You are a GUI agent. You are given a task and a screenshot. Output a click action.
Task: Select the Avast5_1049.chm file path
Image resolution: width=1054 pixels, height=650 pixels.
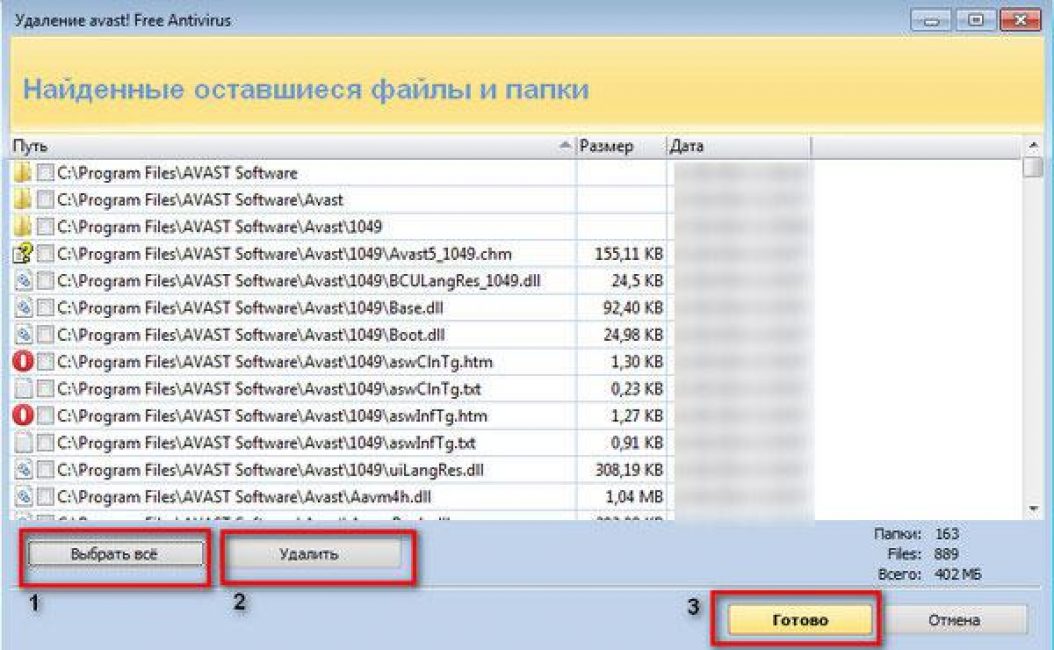point(284,254)
